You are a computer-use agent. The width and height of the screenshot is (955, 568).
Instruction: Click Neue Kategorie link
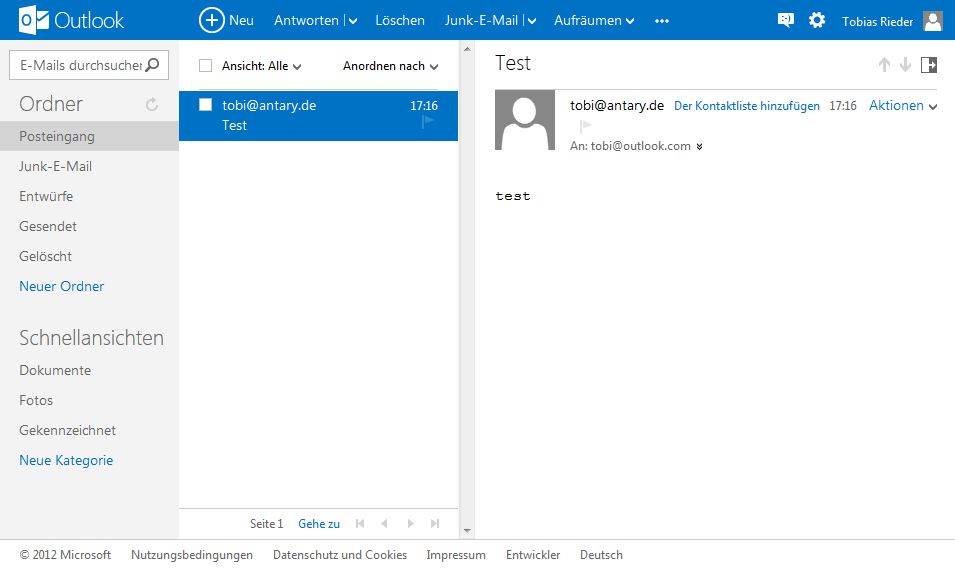(66, 460)
